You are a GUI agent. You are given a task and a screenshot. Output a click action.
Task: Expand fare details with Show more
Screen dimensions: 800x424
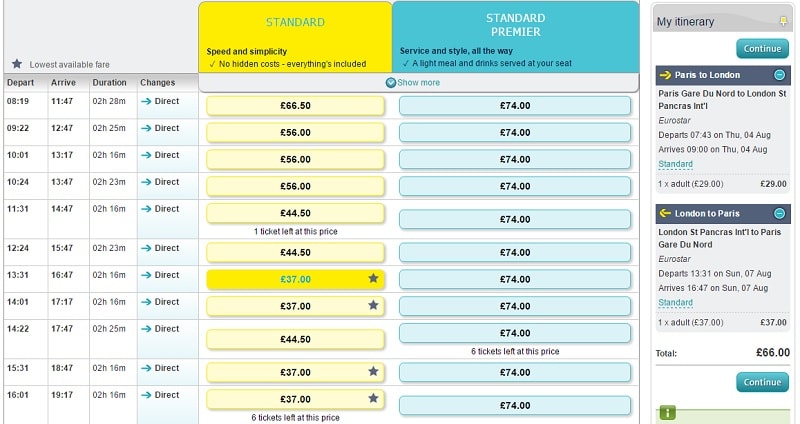pos(413,83)
